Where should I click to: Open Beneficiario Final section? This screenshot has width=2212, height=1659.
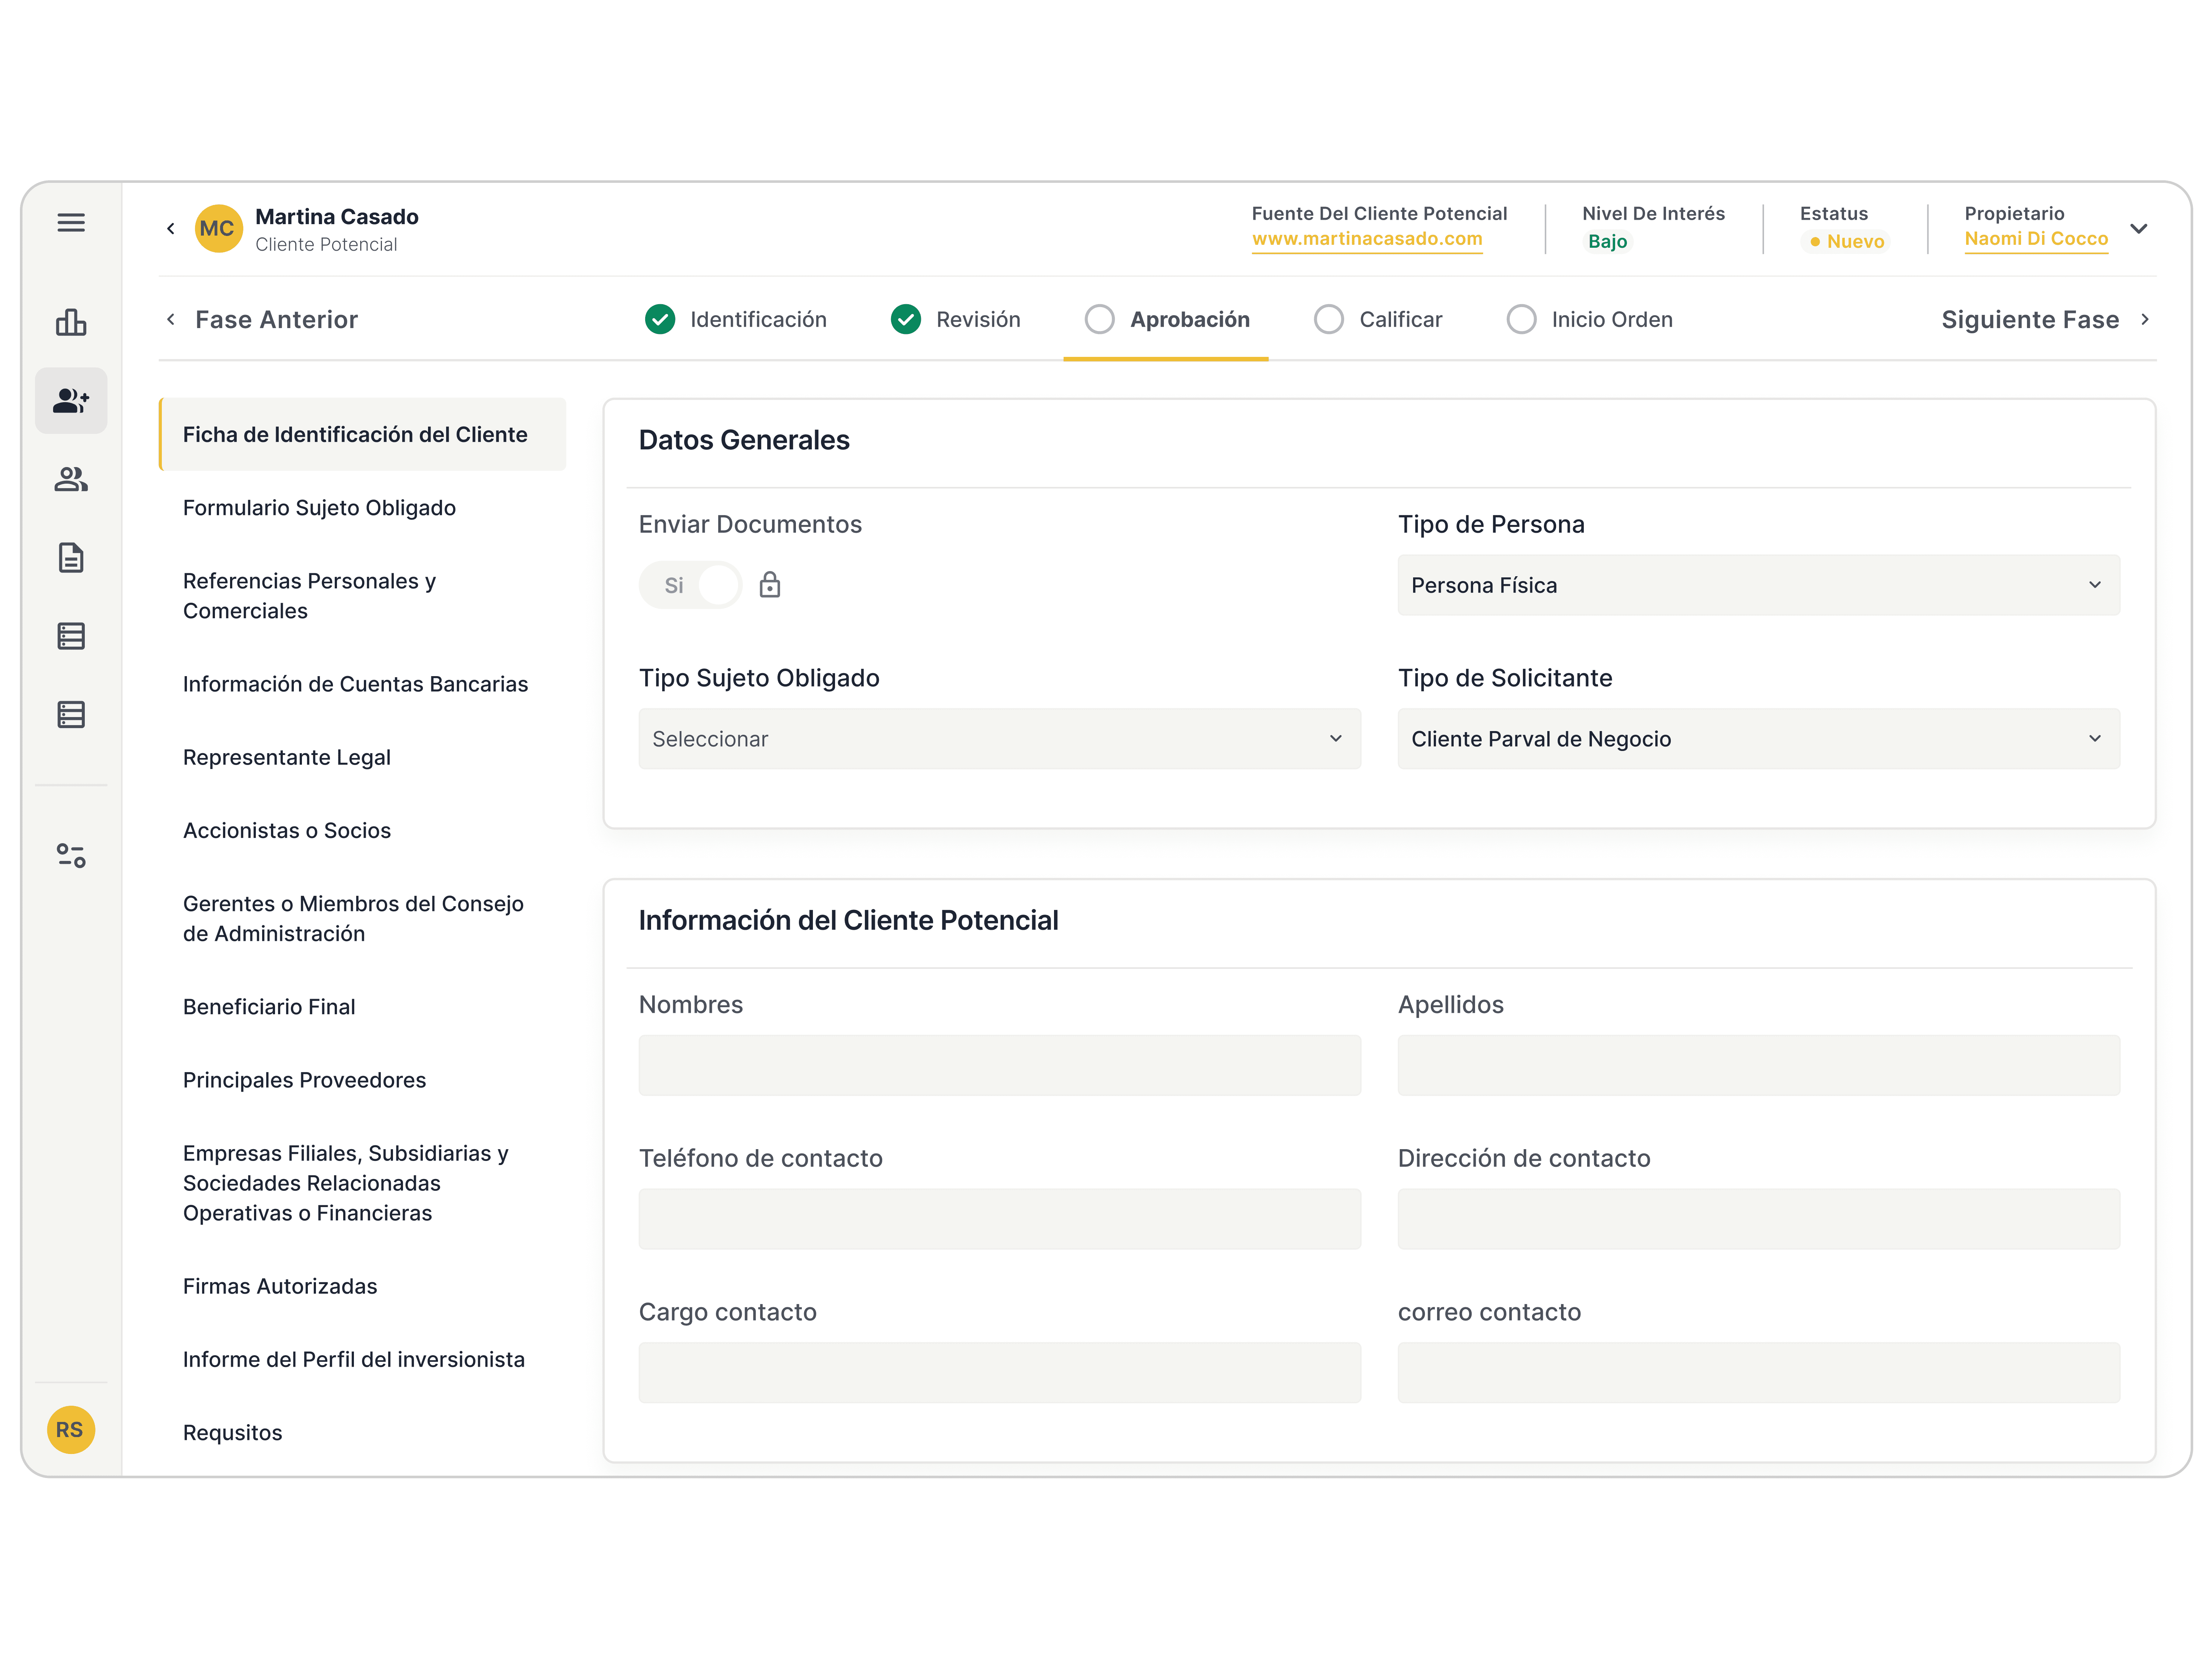[x=269, y=1007]
